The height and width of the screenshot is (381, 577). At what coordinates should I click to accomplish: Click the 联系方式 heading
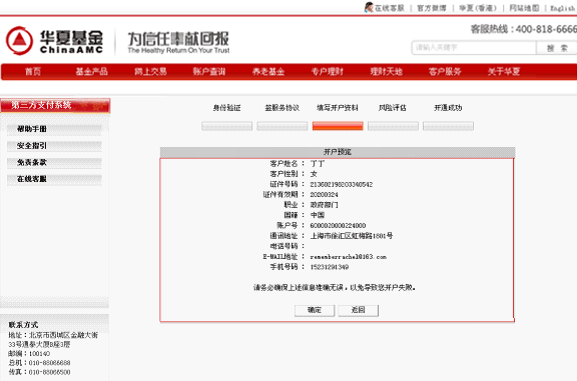coord(23,325)
